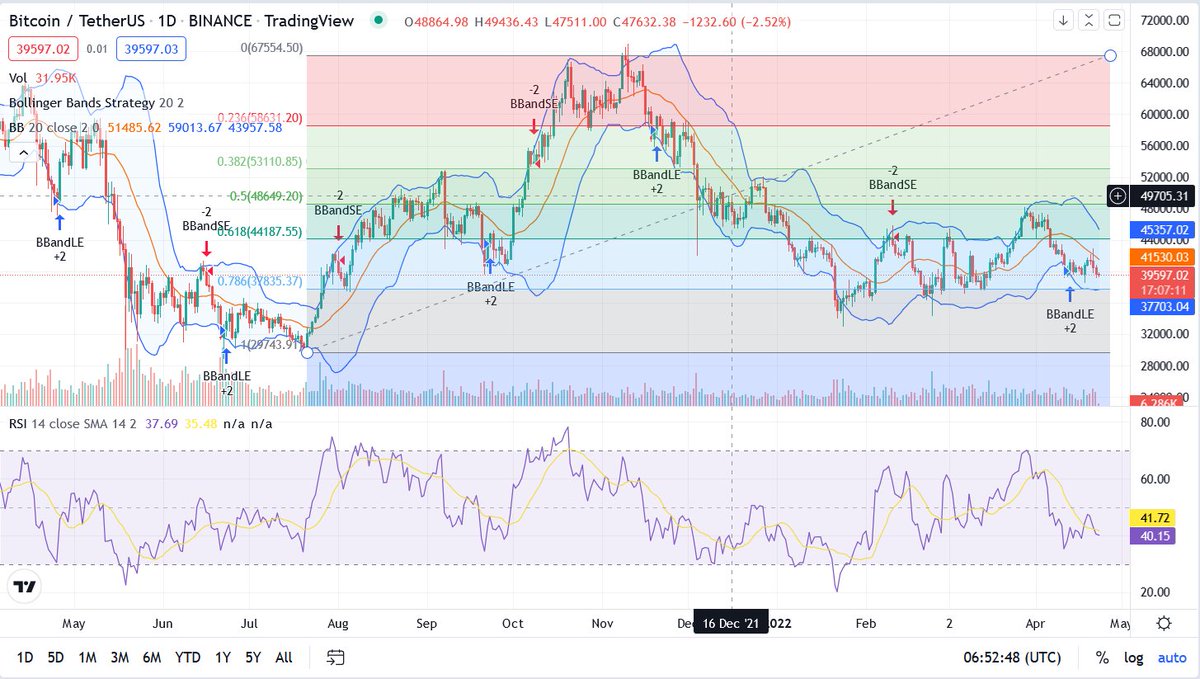Click the BBandLE arrow marker in April 2022
The height and width of the screenshot is (679, 1200).
coord(1070,295)
